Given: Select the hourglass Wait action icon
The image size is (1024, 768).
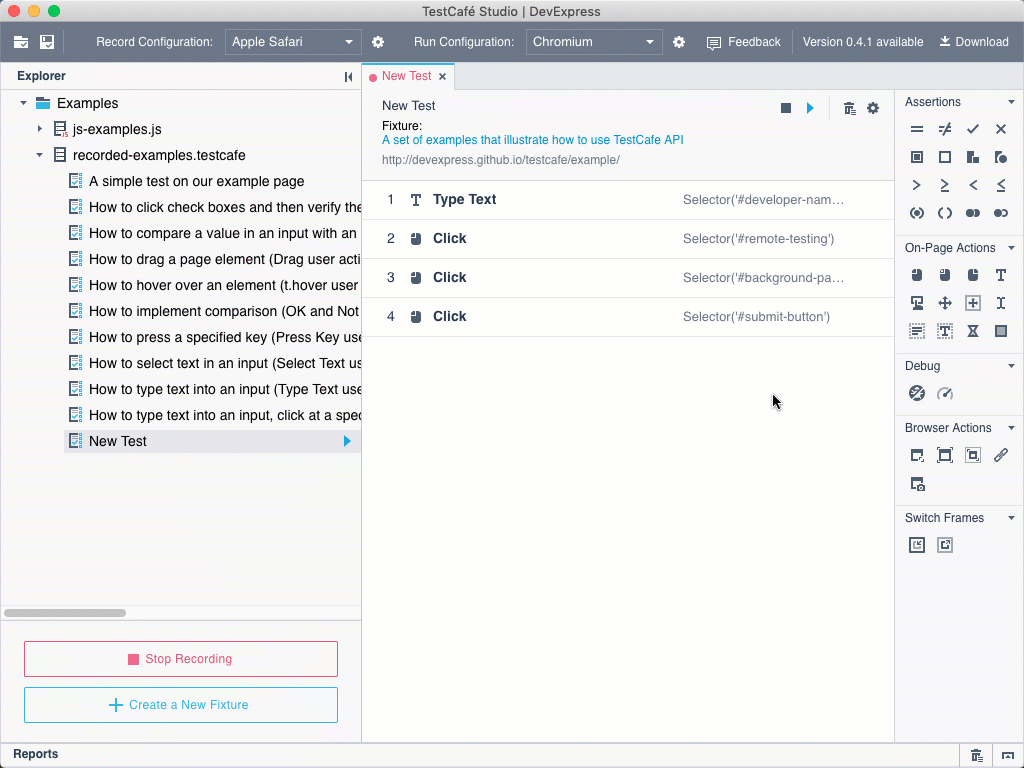Looking at the screenshot, I should [x=973, y=331].
